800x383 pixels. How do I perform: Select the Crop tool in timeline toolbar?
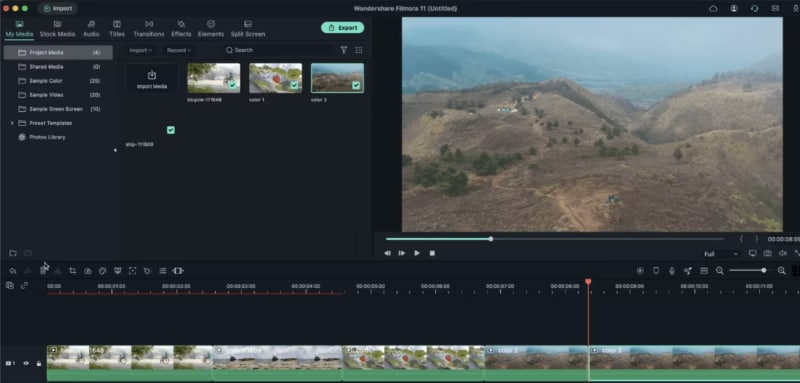(72, 271)
